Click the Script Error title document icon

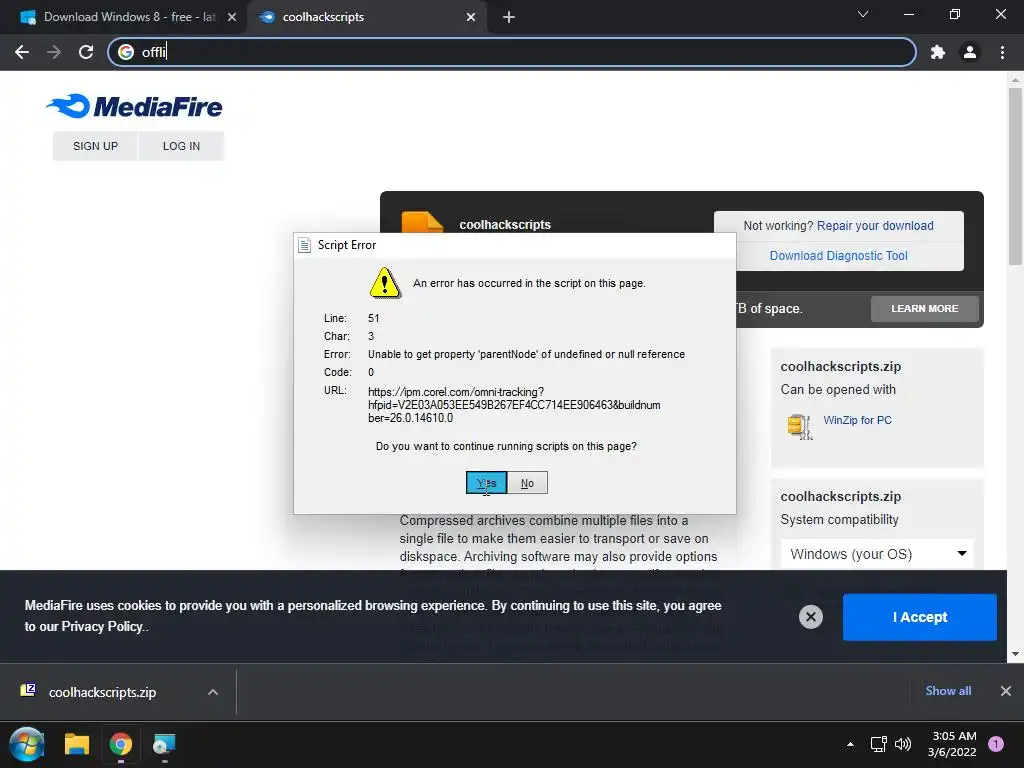(x=304, y=245)
